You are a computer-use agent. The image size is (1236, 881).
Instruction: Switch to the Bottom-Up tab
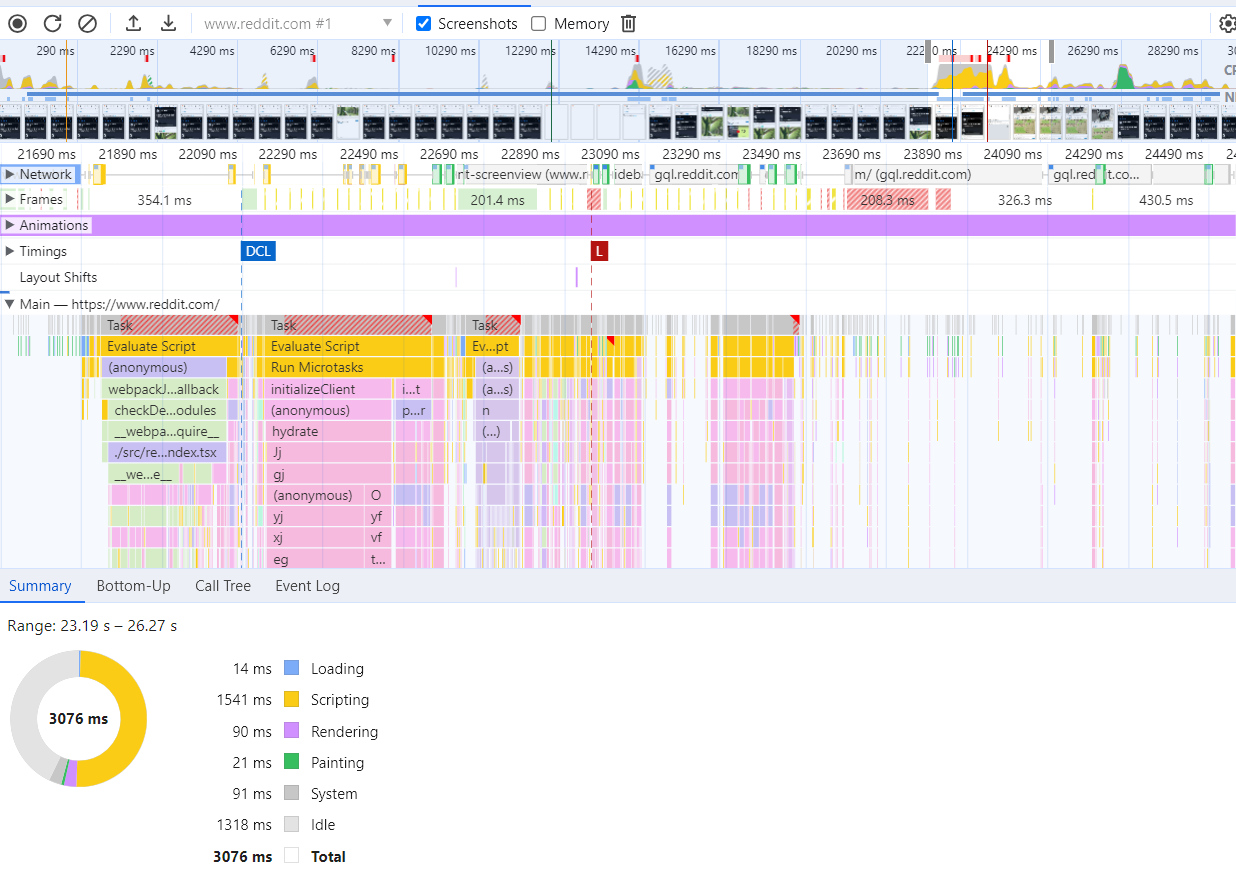click(133, 586)
